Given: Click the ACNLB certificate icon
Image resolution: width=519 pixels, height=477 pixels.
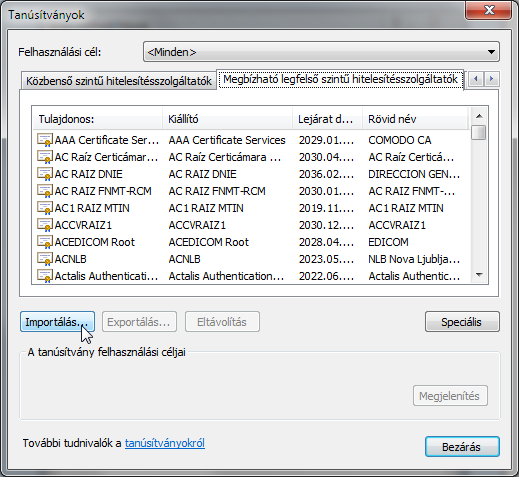Looking at the screenshot, I should coord(45,259).
